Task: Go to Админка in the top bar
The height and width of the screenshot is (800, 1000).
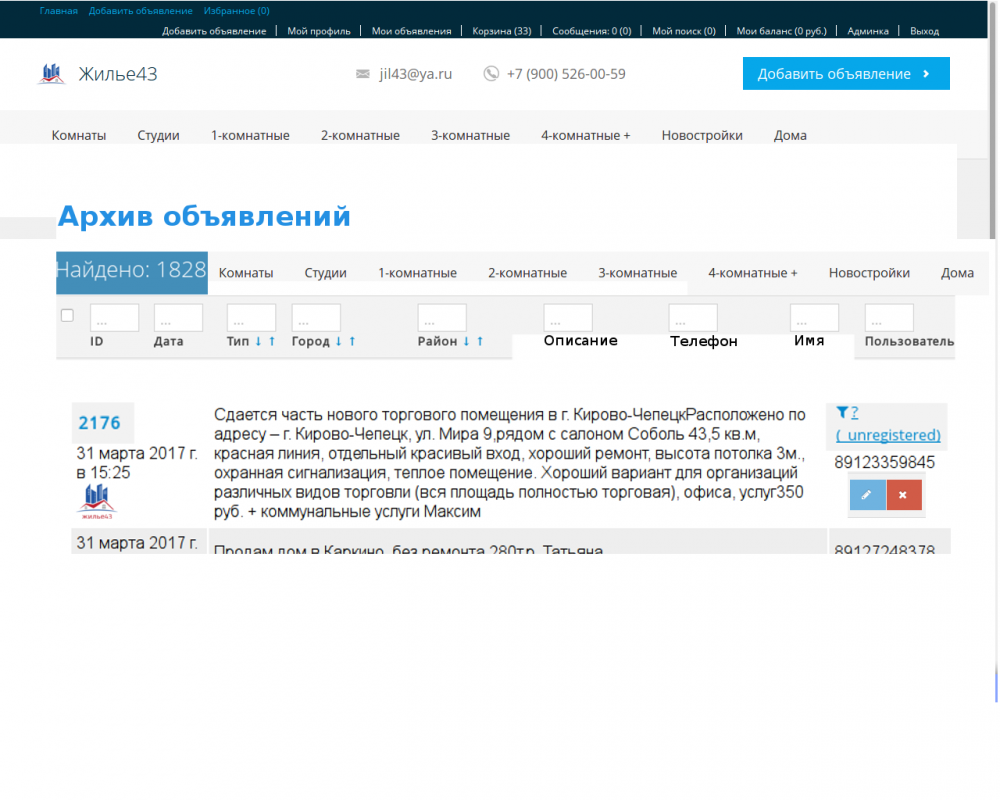Action: click(867, 31)
